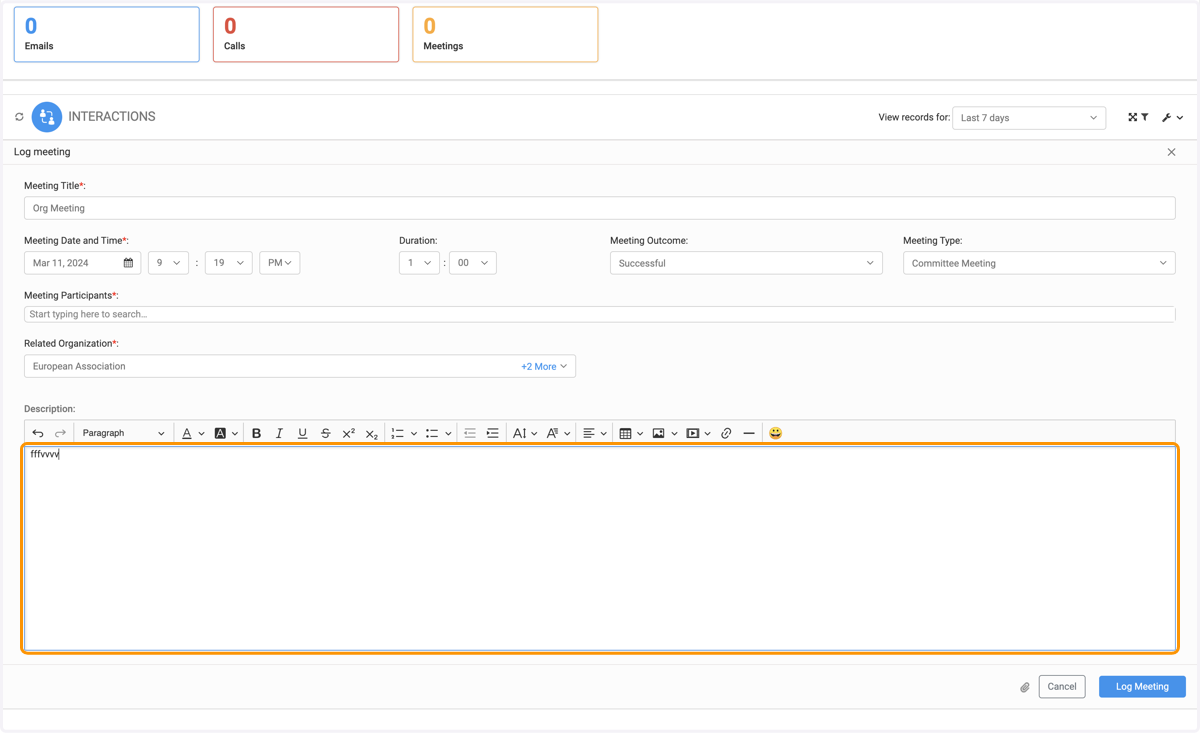
Task: Change the AM/PM dropdown
Action: 279,263
